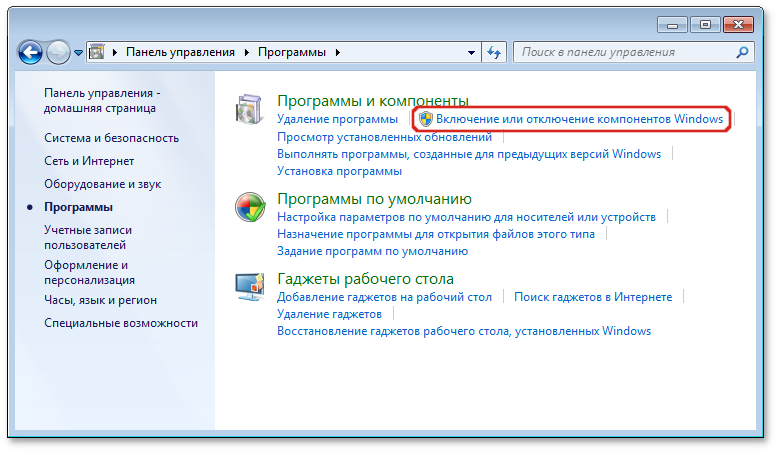Click Добавление гаджетов на рабочий стол
This screenshot has height=452, width=777.
tap(384, 297)
